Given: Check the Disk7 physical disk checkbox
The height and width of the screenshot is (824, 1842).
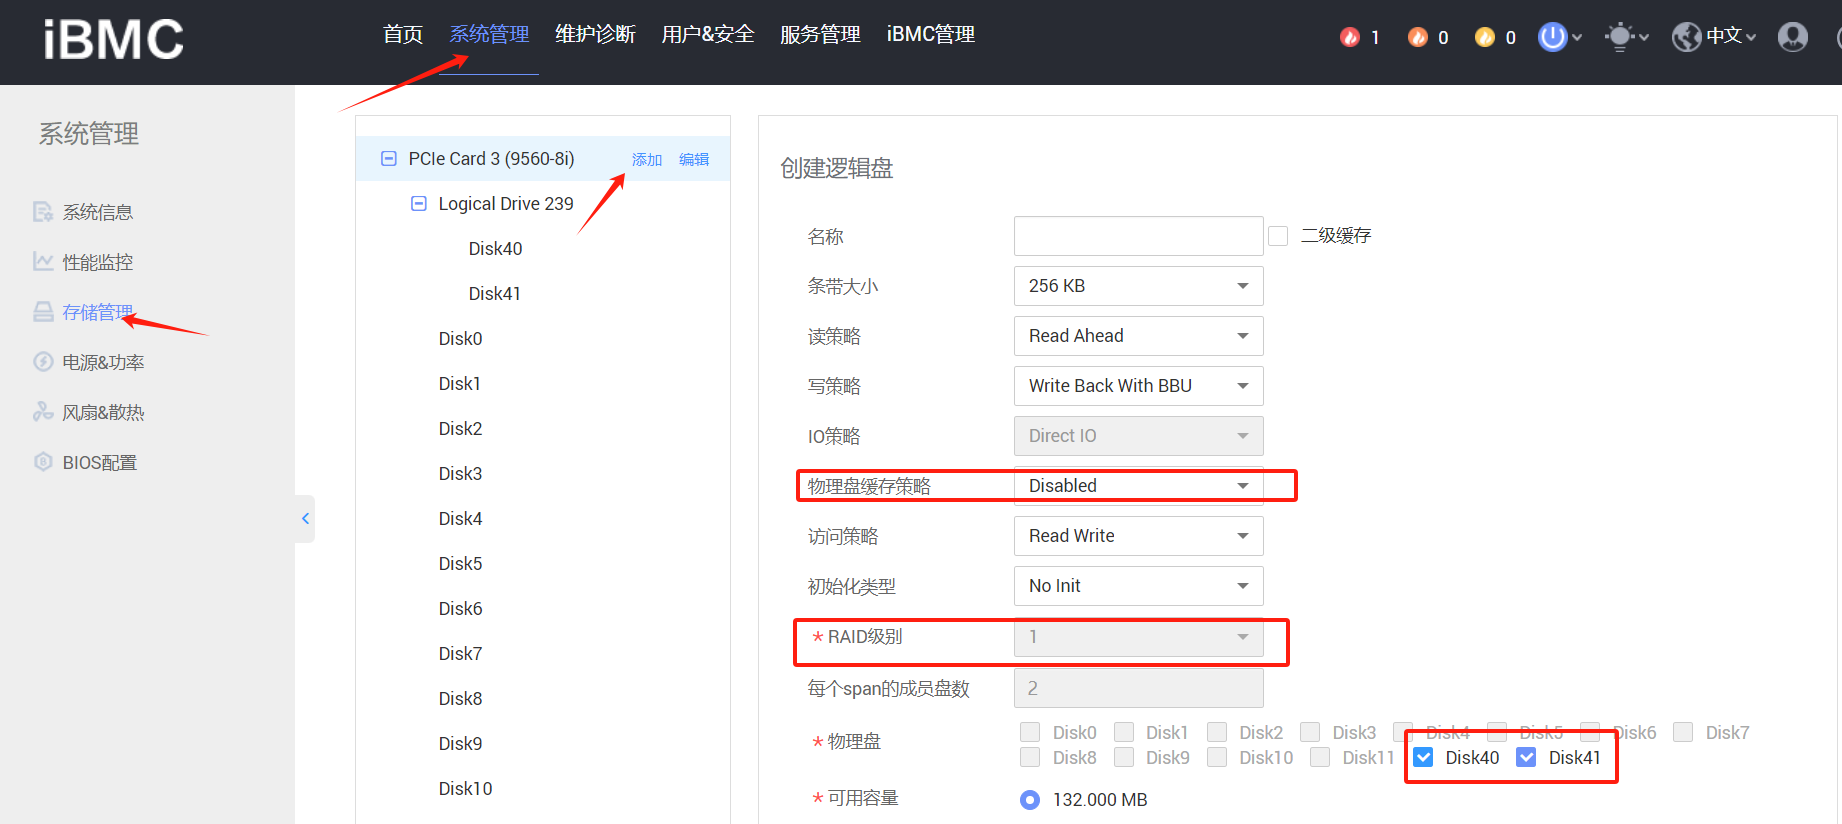Looking at the screenshot, I should (1683, 732).
